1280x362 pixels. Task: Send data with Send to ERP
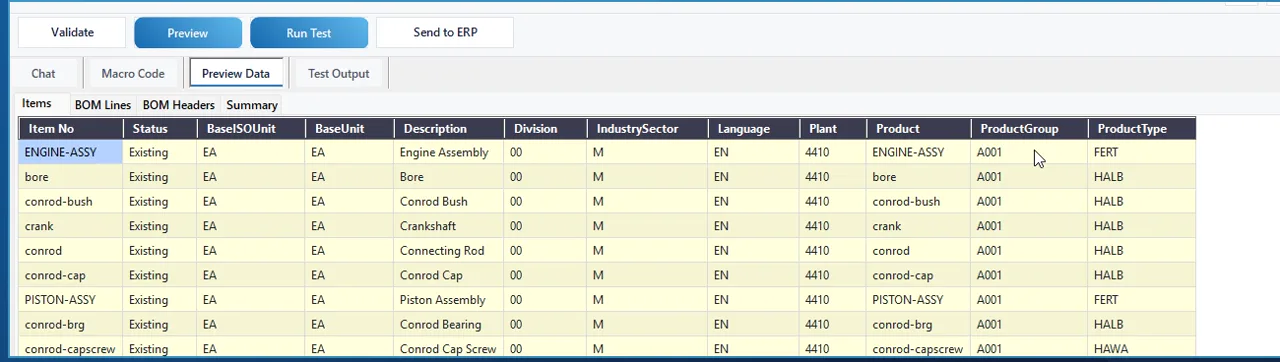click(445, 32)
